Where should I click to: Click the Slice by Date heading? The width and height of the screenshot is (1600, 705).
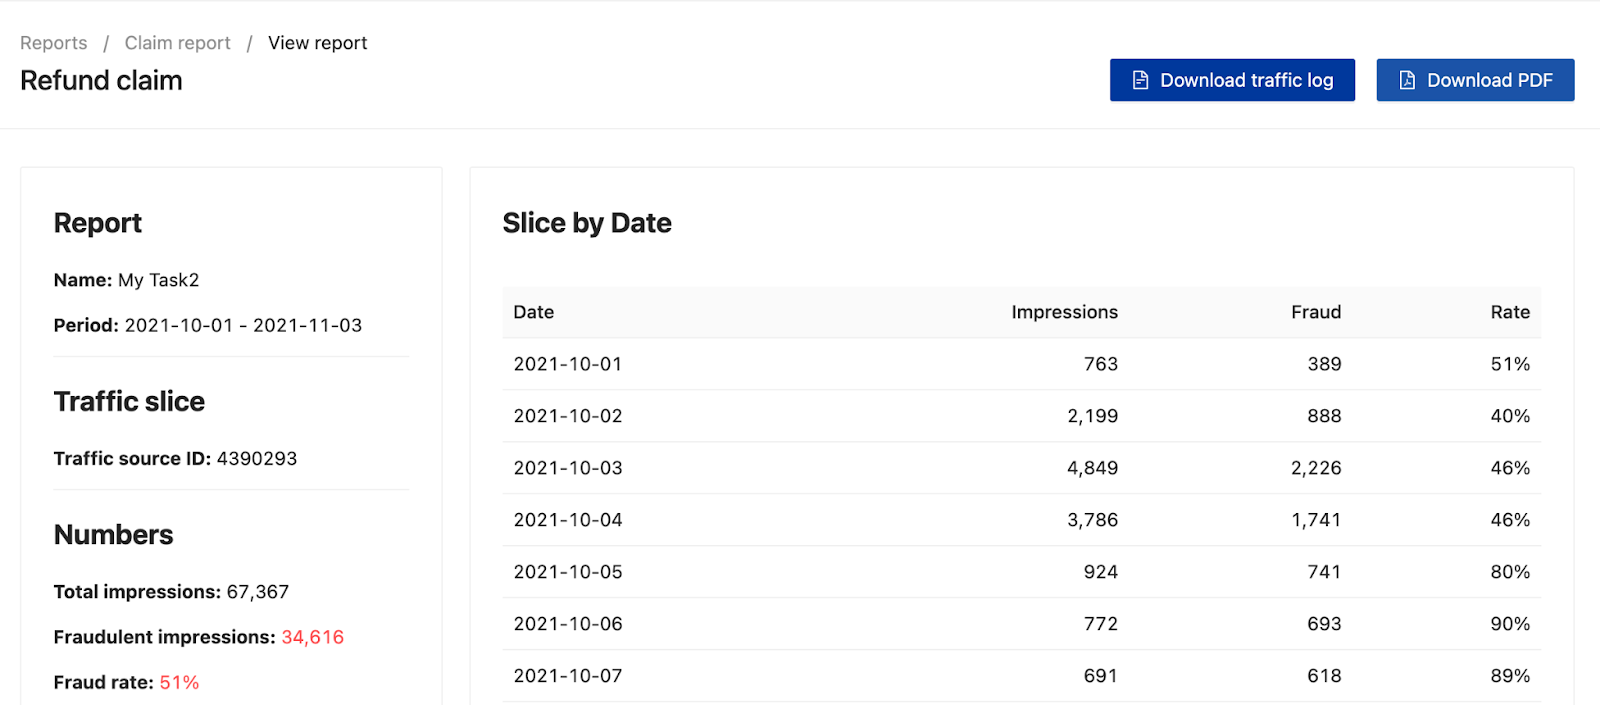pyautogui.click(x=587, y=223)
